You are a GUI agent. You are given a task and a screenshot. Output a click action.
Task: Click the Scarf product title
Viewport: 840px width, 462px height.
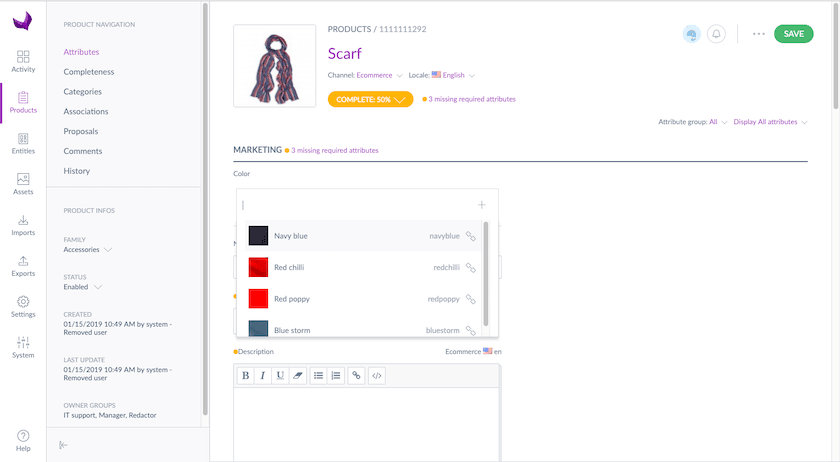click(344, 54)
